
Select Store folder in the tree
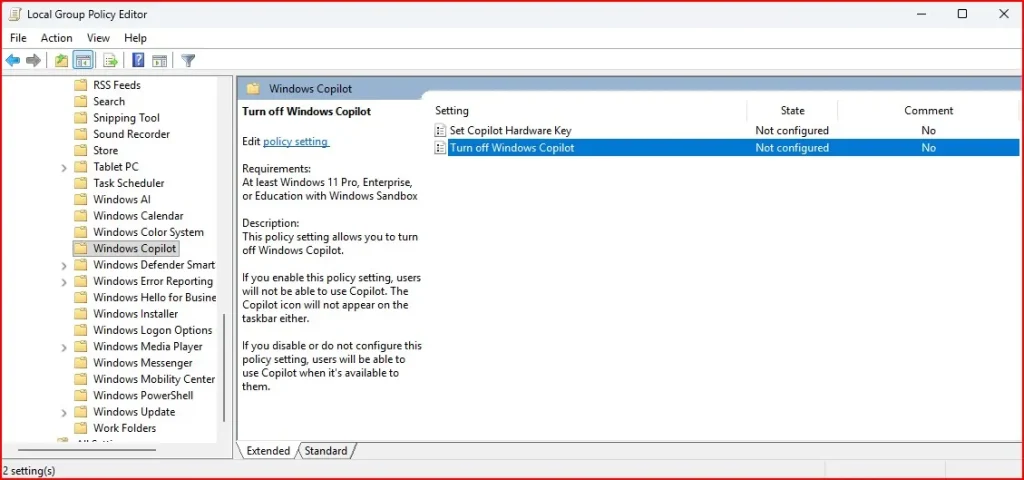(x=105, y=150)
